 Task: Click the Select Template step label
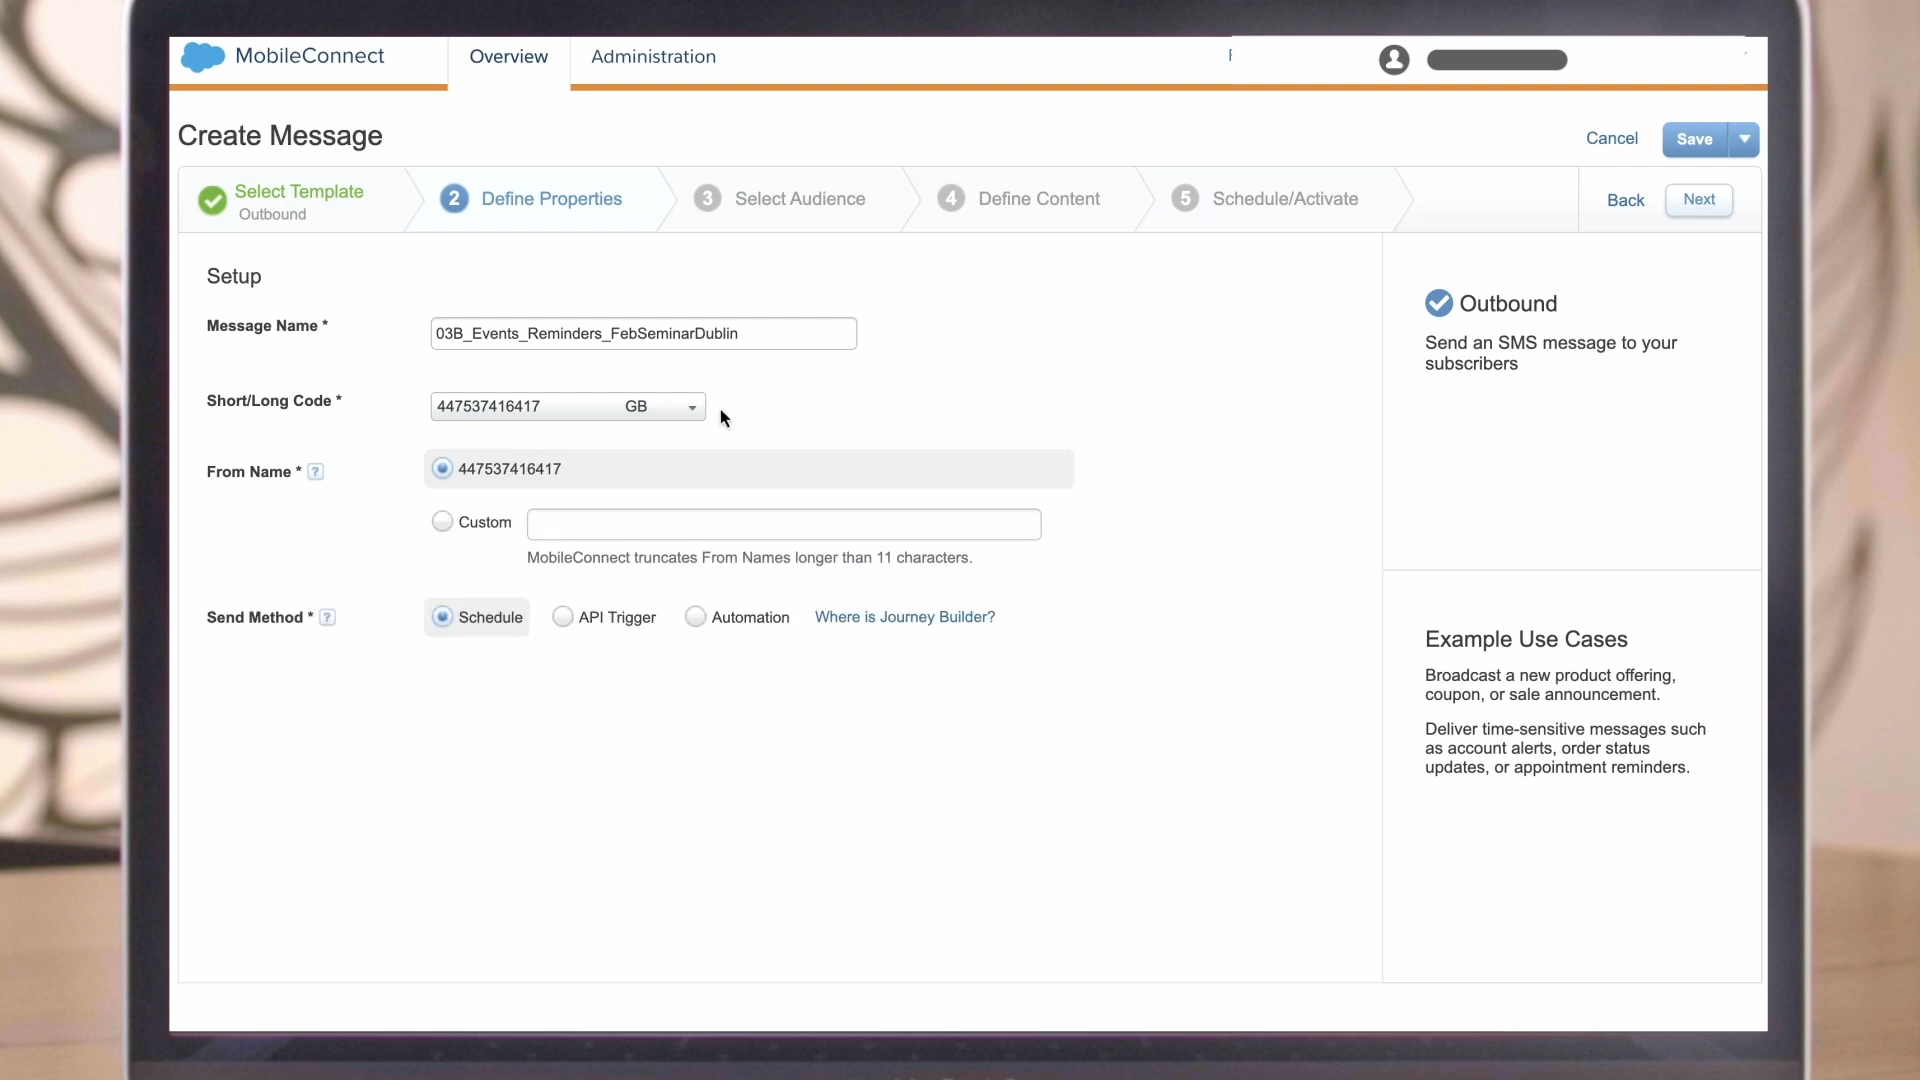point(299,192)
